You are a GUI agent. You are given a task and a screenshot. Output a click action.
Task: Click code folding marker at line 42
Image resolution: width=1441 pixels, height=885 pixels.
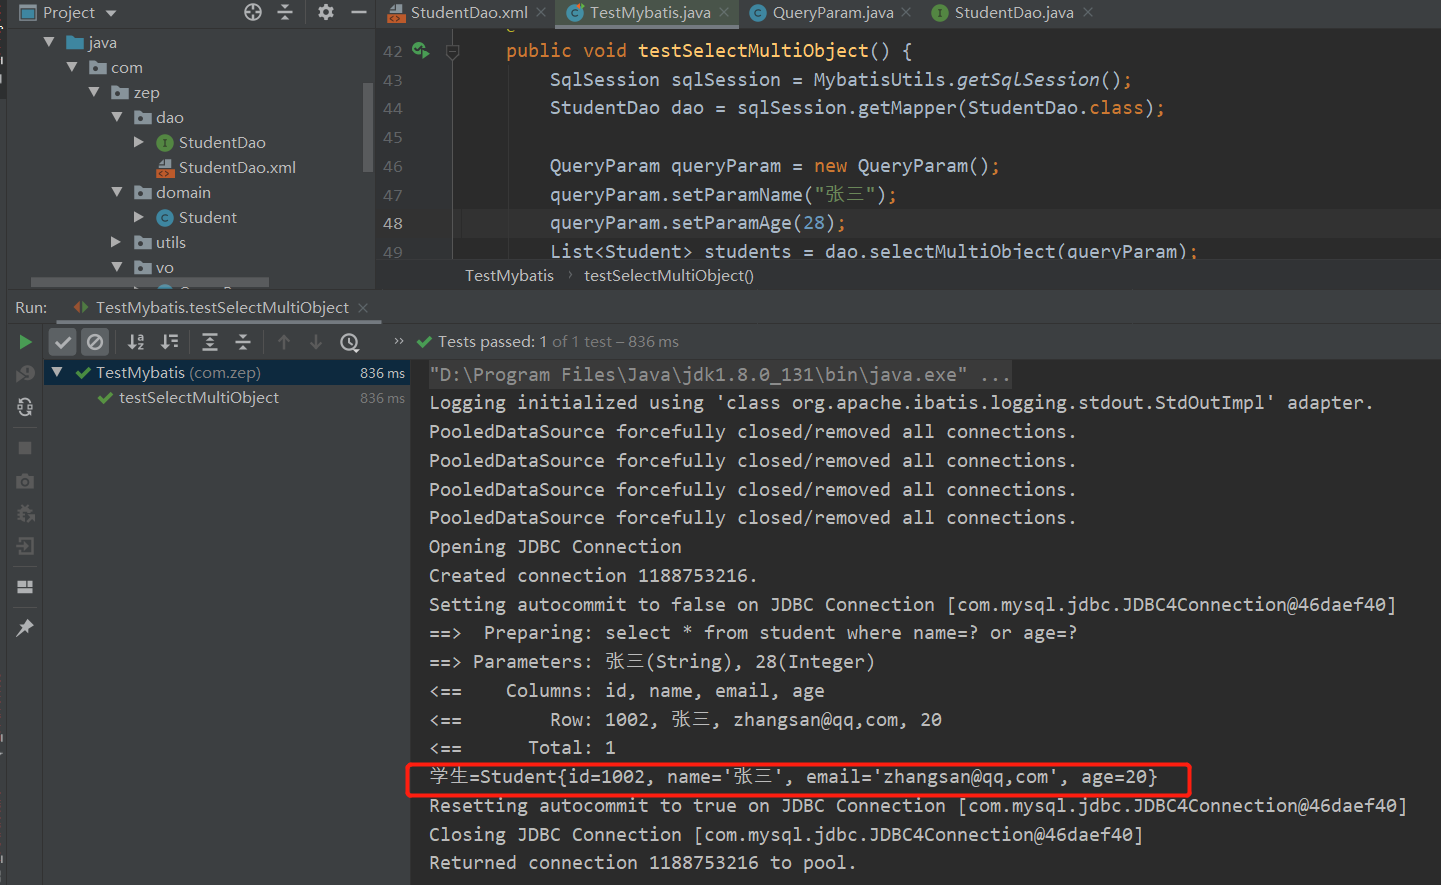(x=452, y=51)
